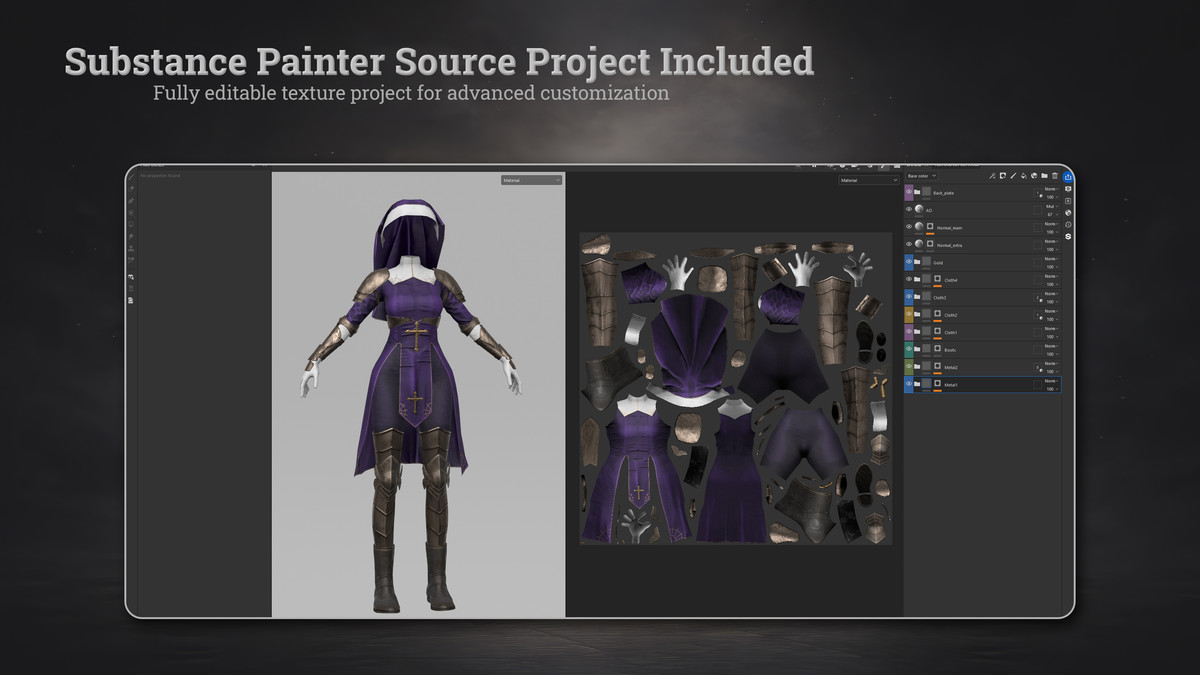
Task: Click the folder icon of Gold layer
Action: 917,262
